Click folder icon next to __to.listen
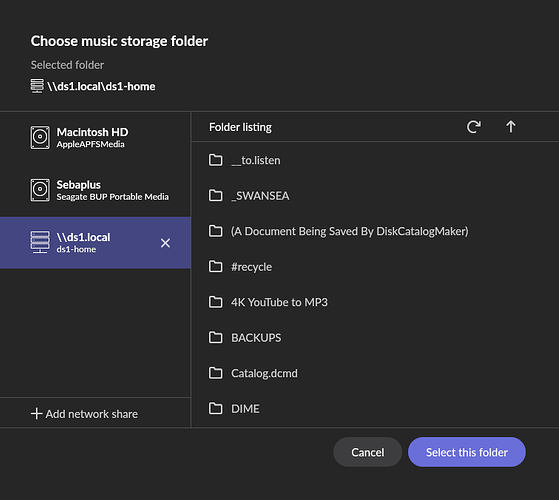This screenshot has width=559, height=500. [x=215, y=160]
